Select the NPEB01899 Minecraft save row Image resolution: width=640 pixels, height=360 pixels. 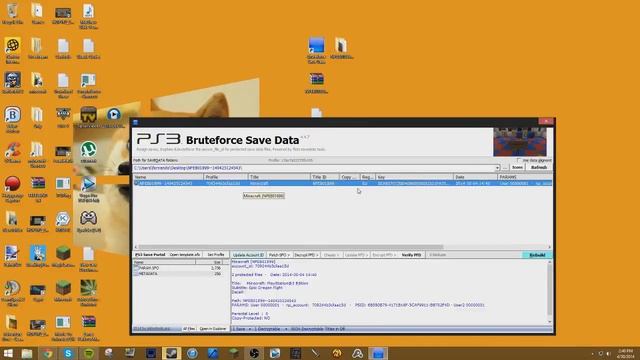pyautogui.click(x=342, y=183)
